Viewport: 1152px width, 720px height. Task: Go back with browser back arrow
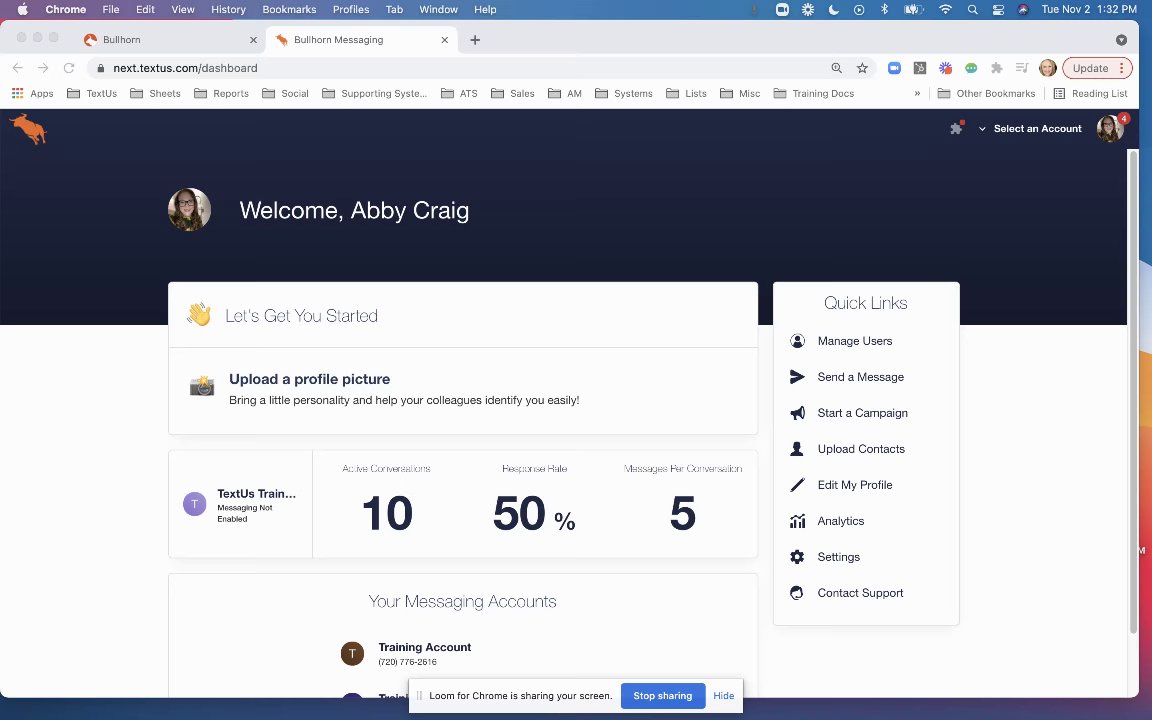[18, 68]
